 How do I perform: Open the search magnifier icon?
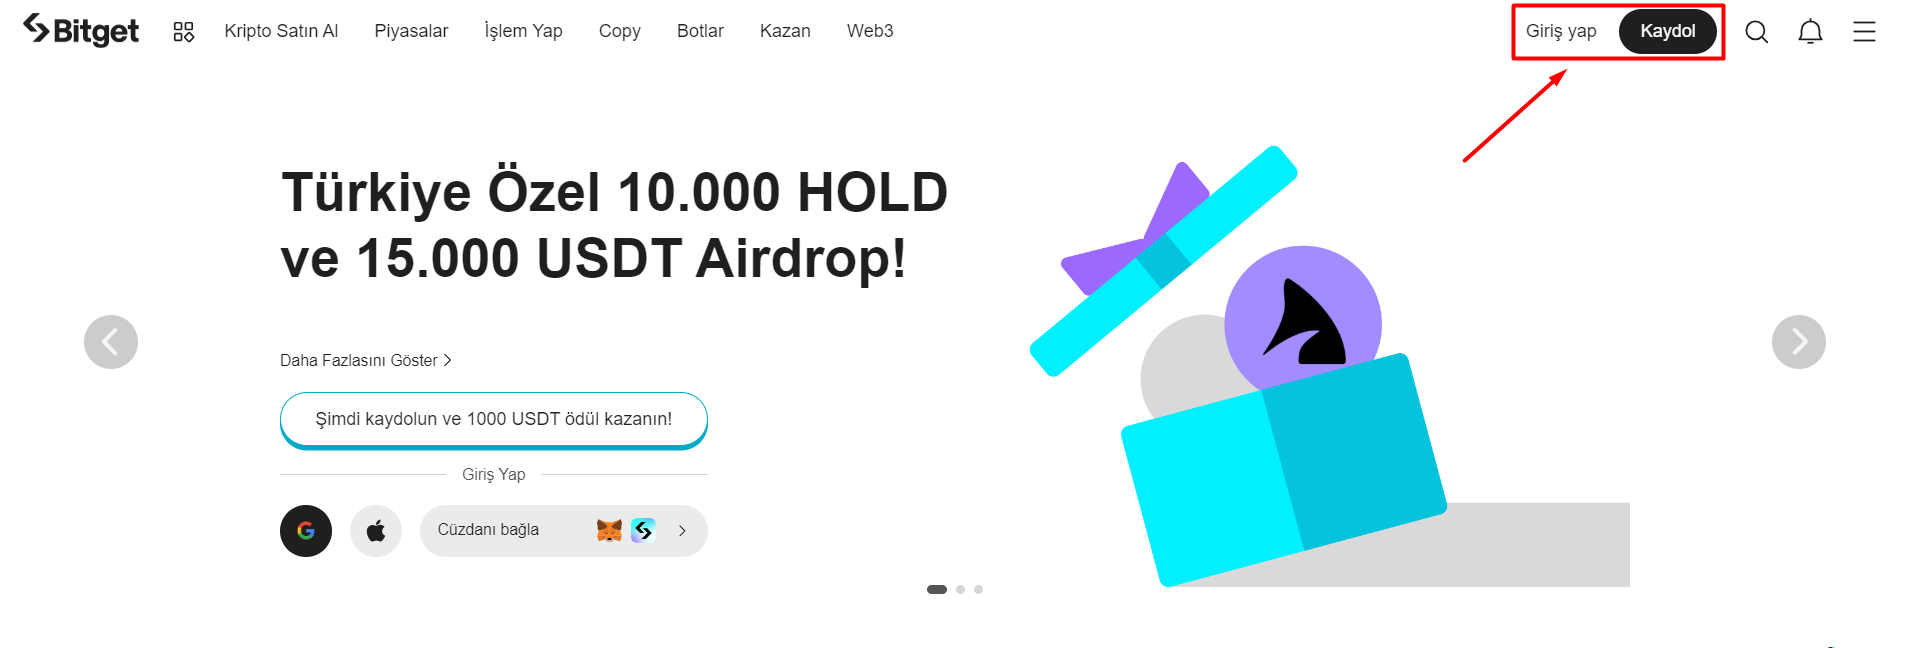[x=1756, y=32]
